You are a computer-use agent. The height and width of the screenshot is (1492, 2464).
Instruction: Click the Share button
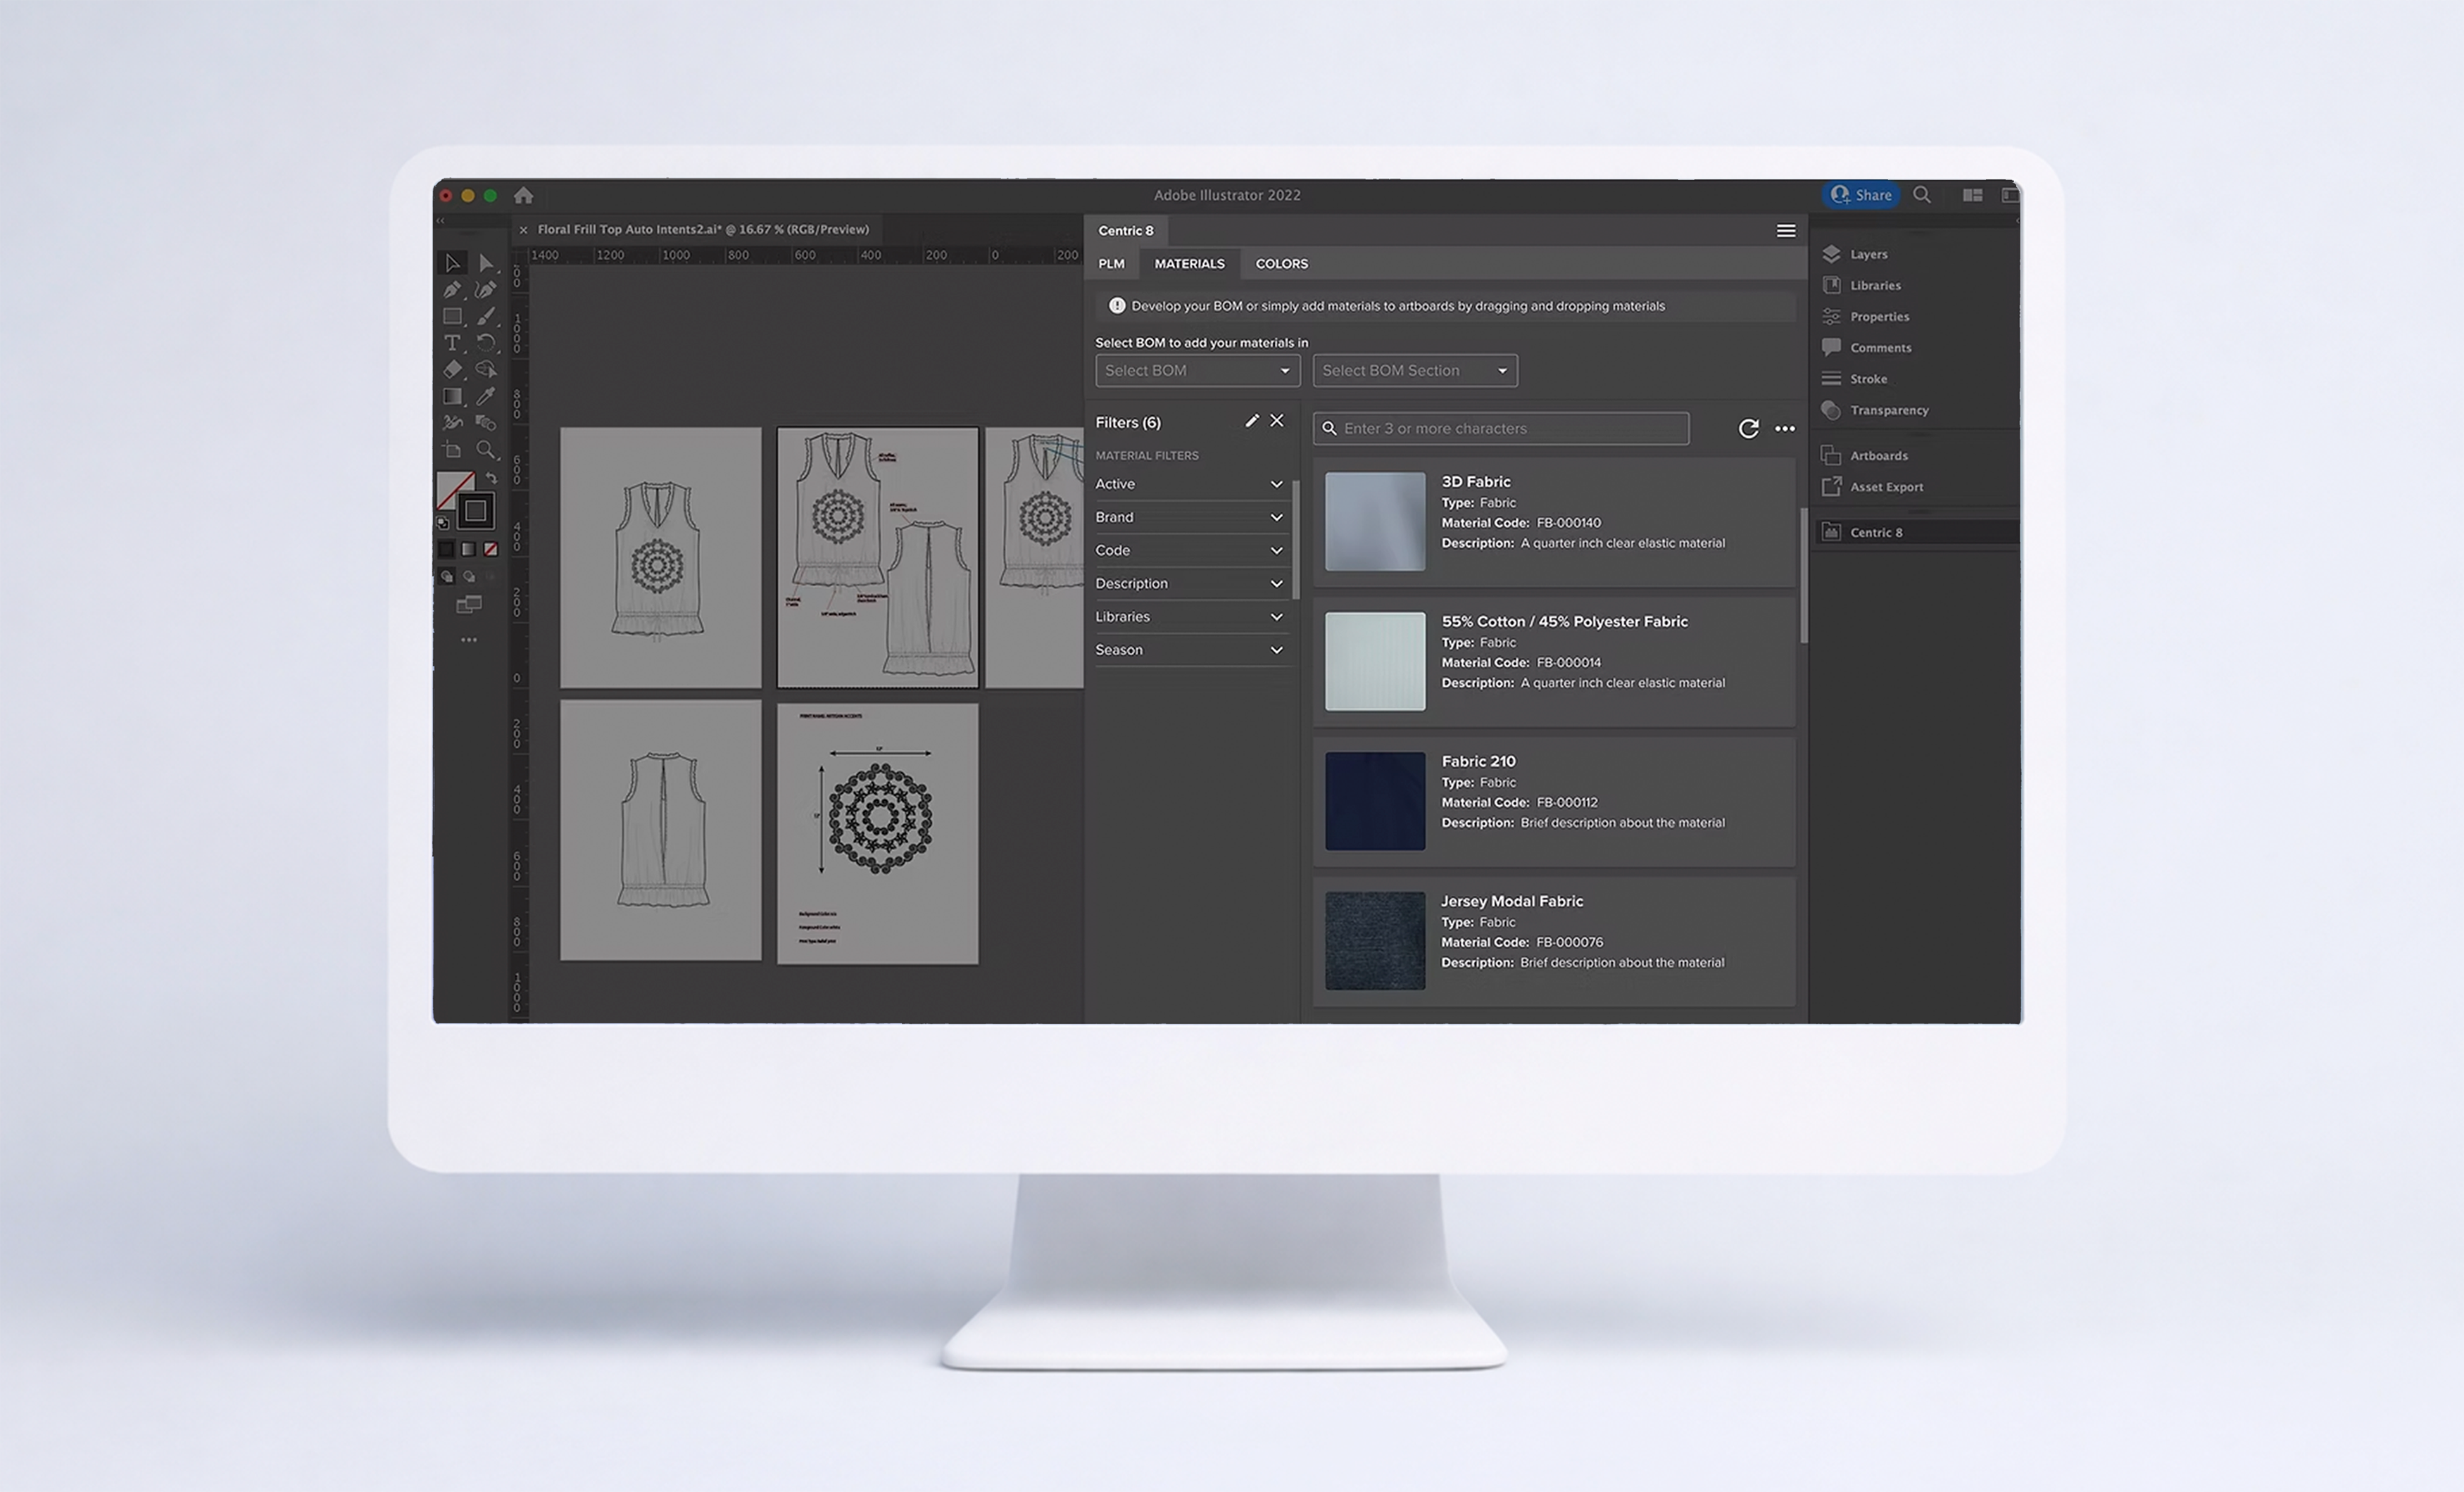[x=1861, y=195]
